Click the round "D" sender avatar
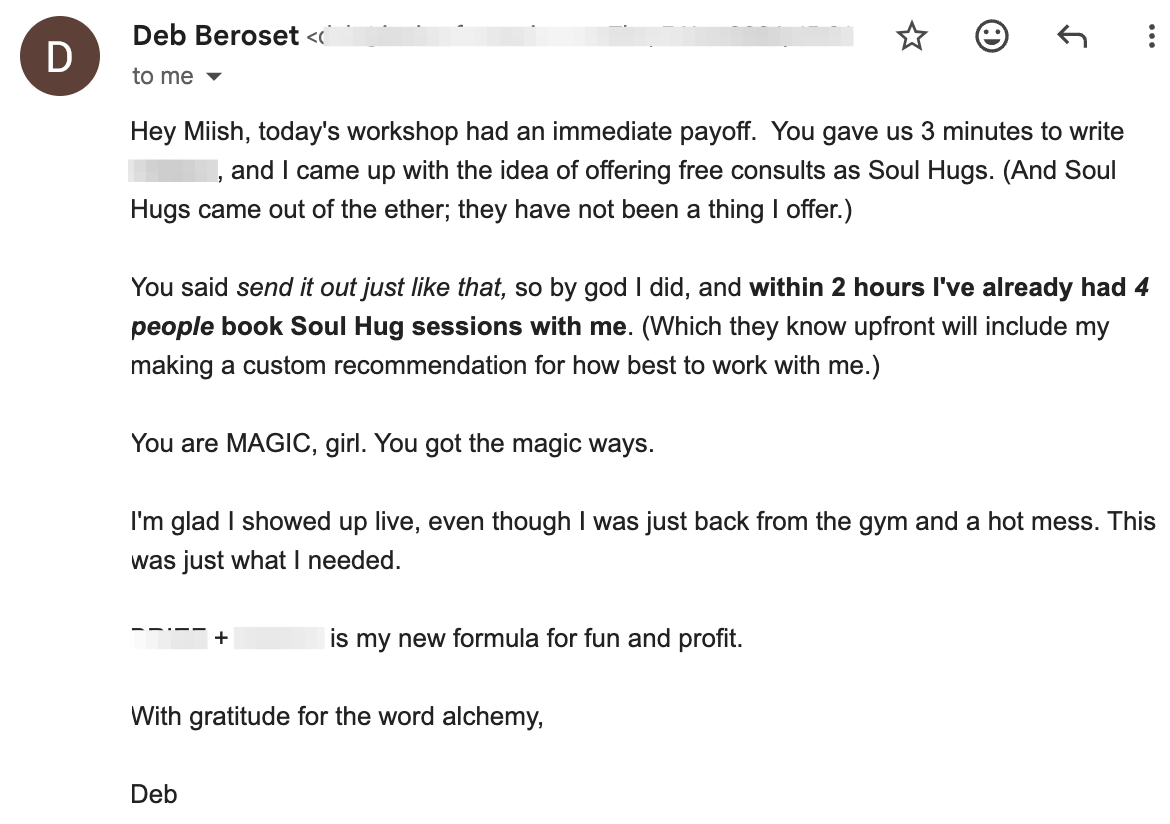Screen dimensions: 1170x824 point(60,56)
